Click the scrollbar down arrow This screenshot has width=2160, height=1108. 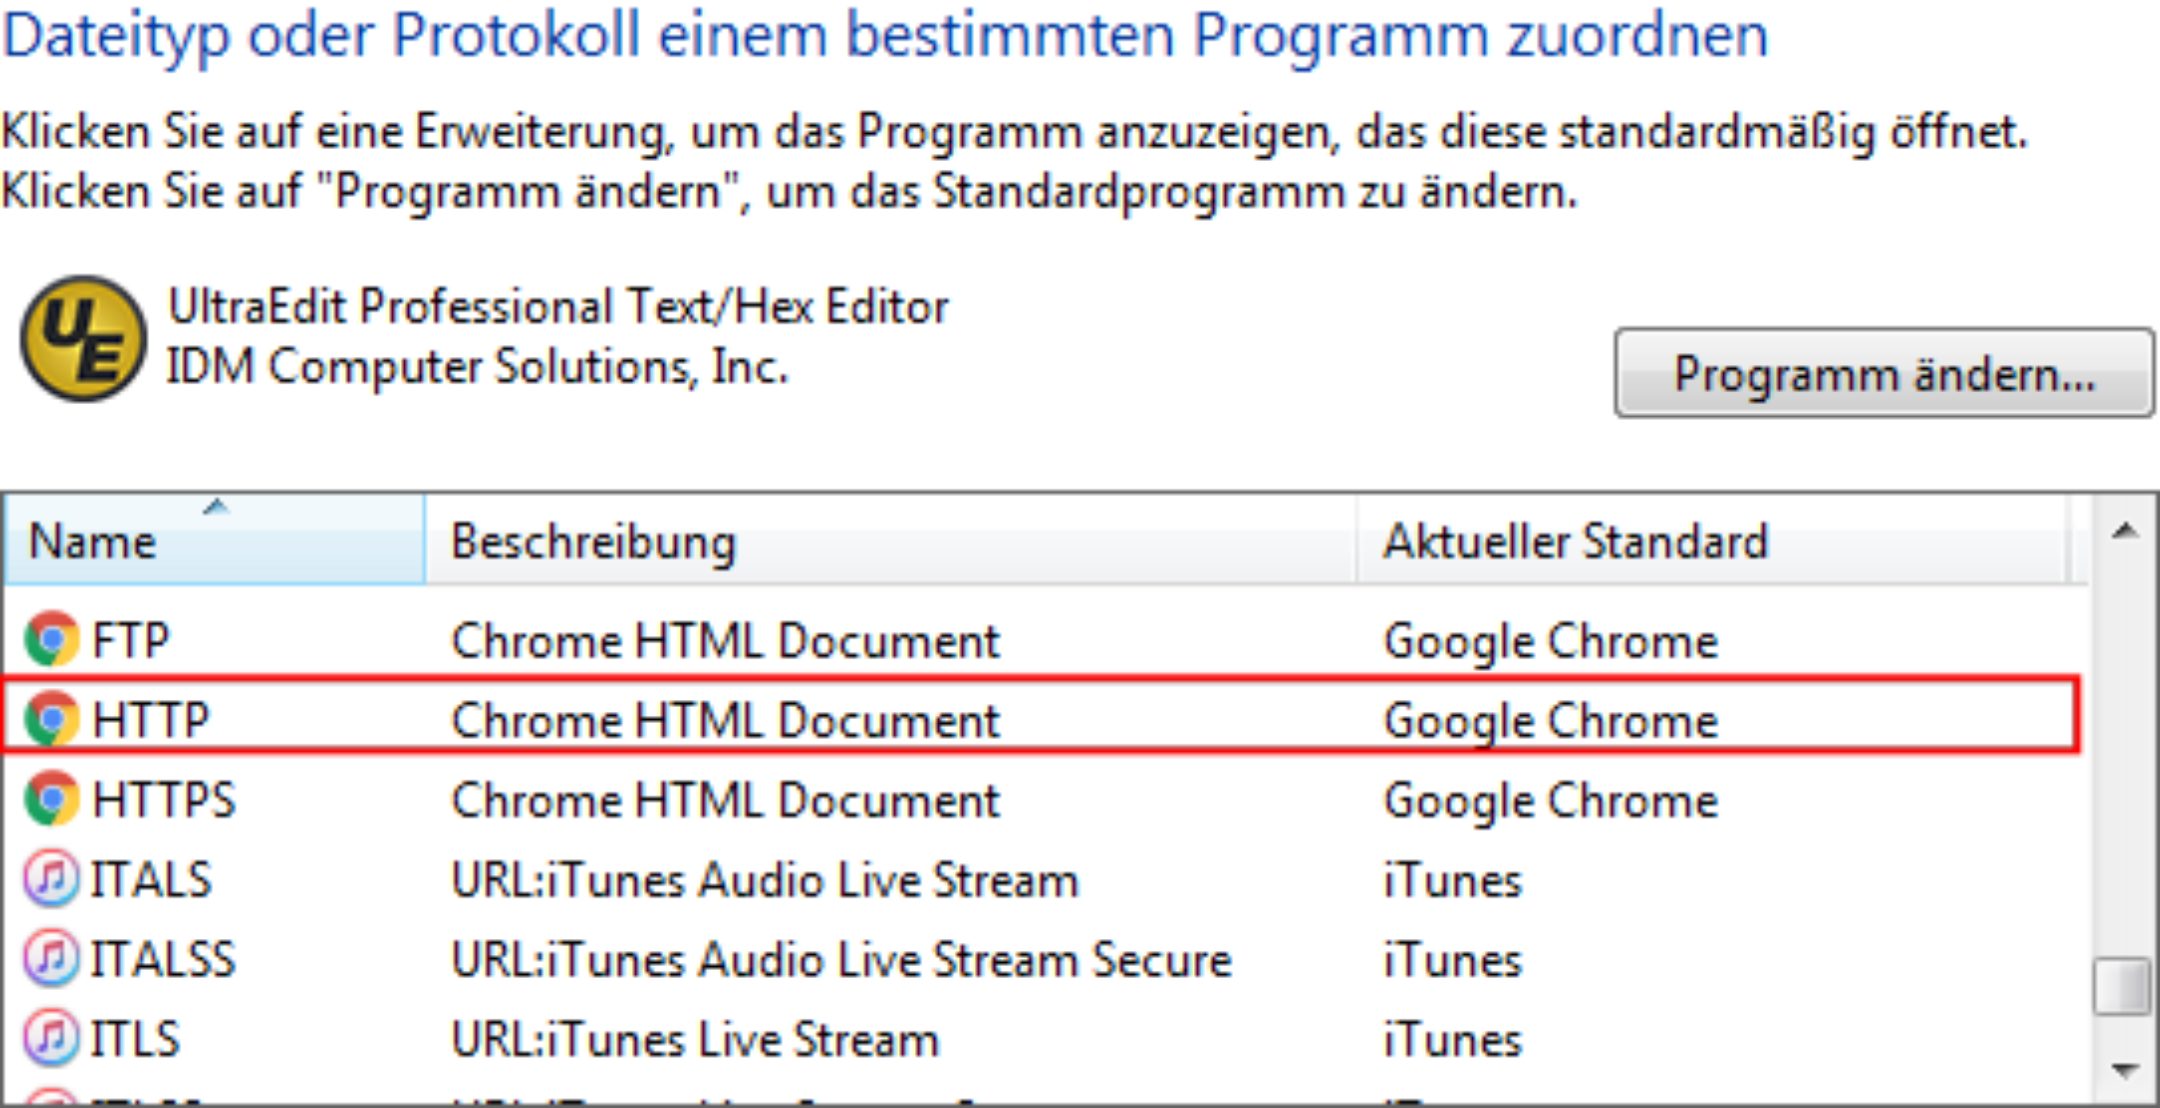click(2124, 1070)
